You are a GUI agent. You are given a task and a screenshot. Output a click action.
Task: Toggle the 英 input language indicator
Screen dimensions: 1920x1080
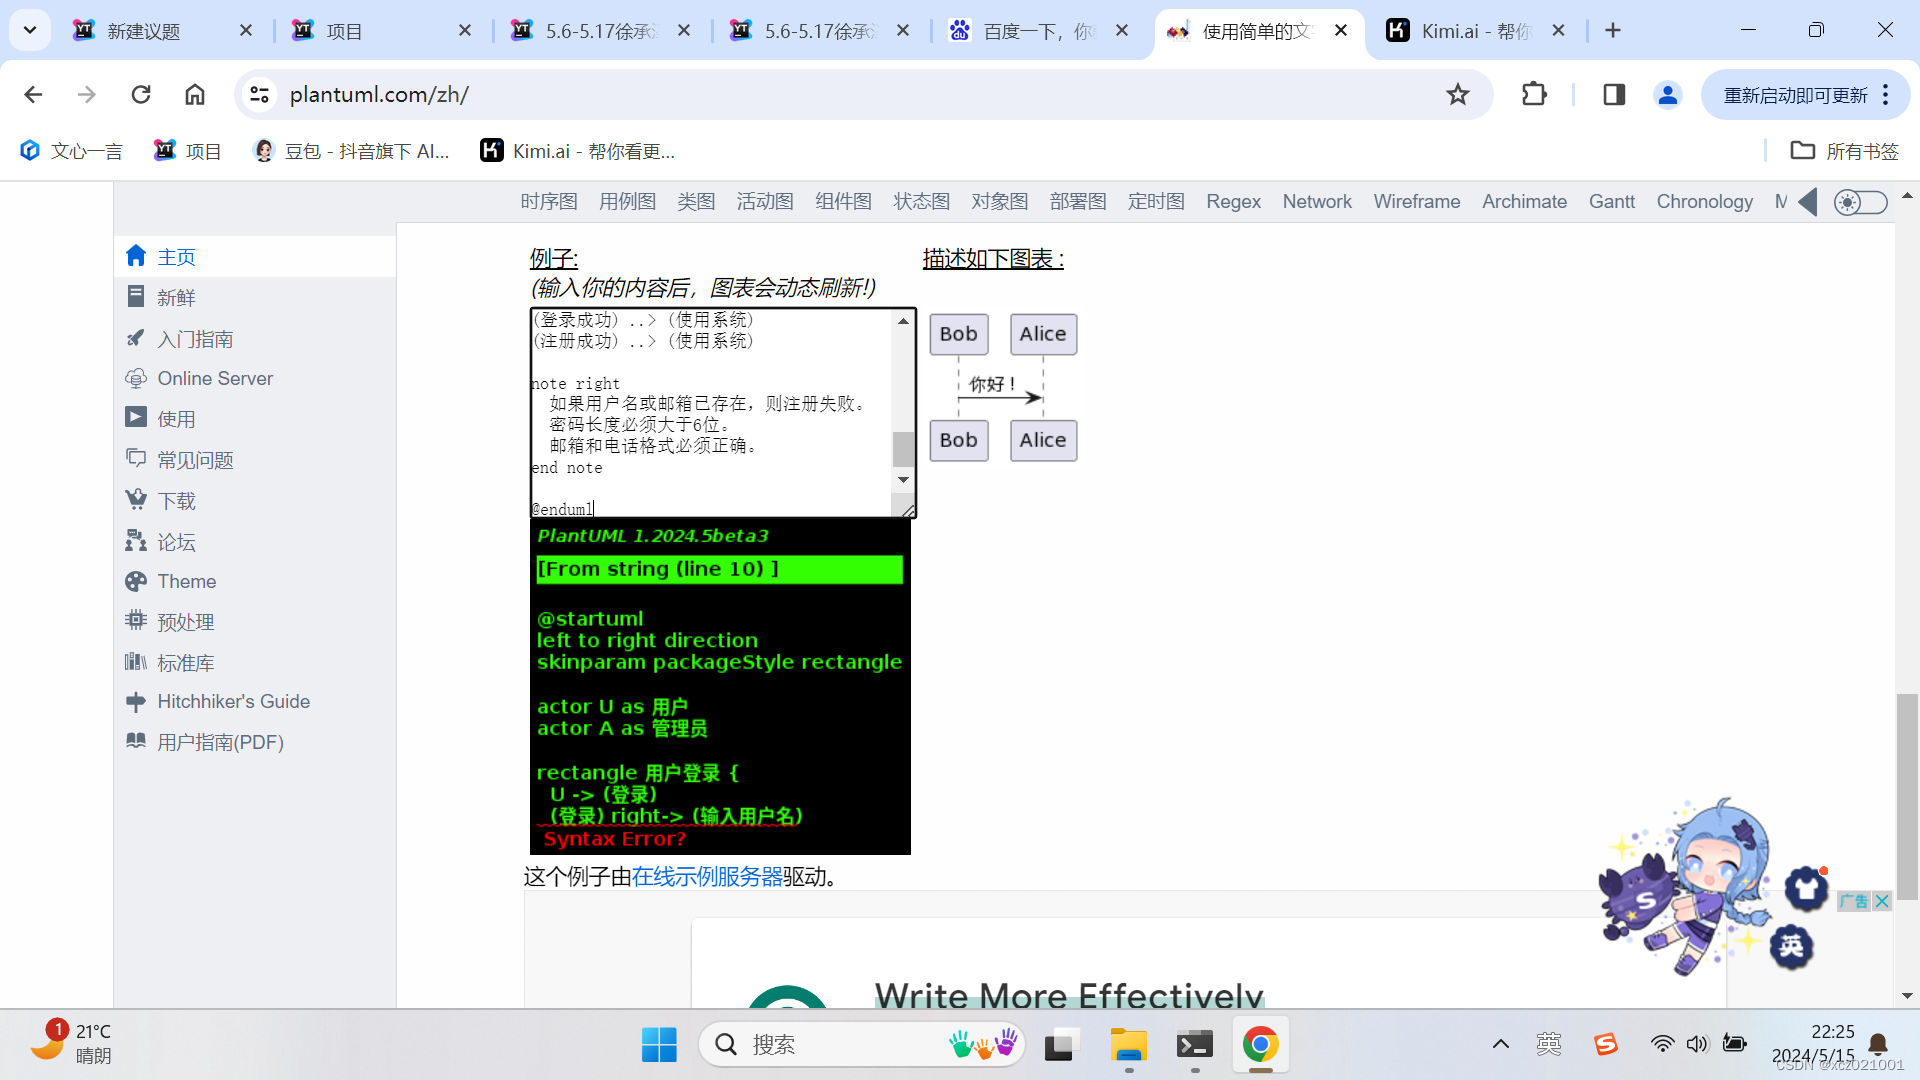point(1548,1045)
